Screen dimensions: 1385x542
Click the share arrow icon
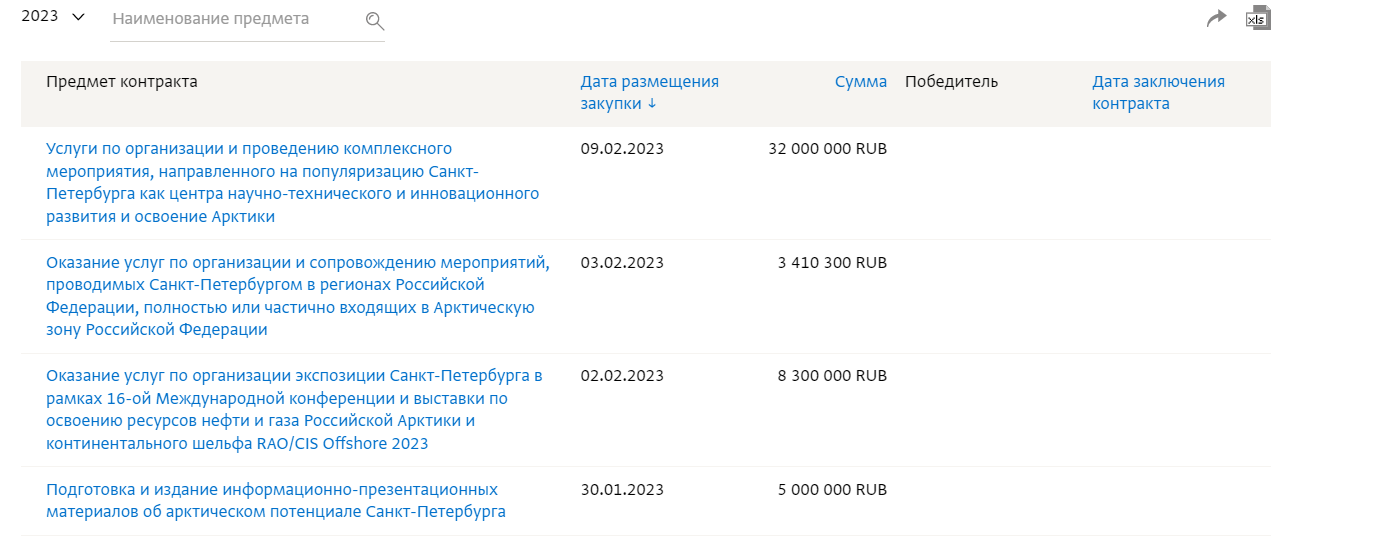(1216, 18)
